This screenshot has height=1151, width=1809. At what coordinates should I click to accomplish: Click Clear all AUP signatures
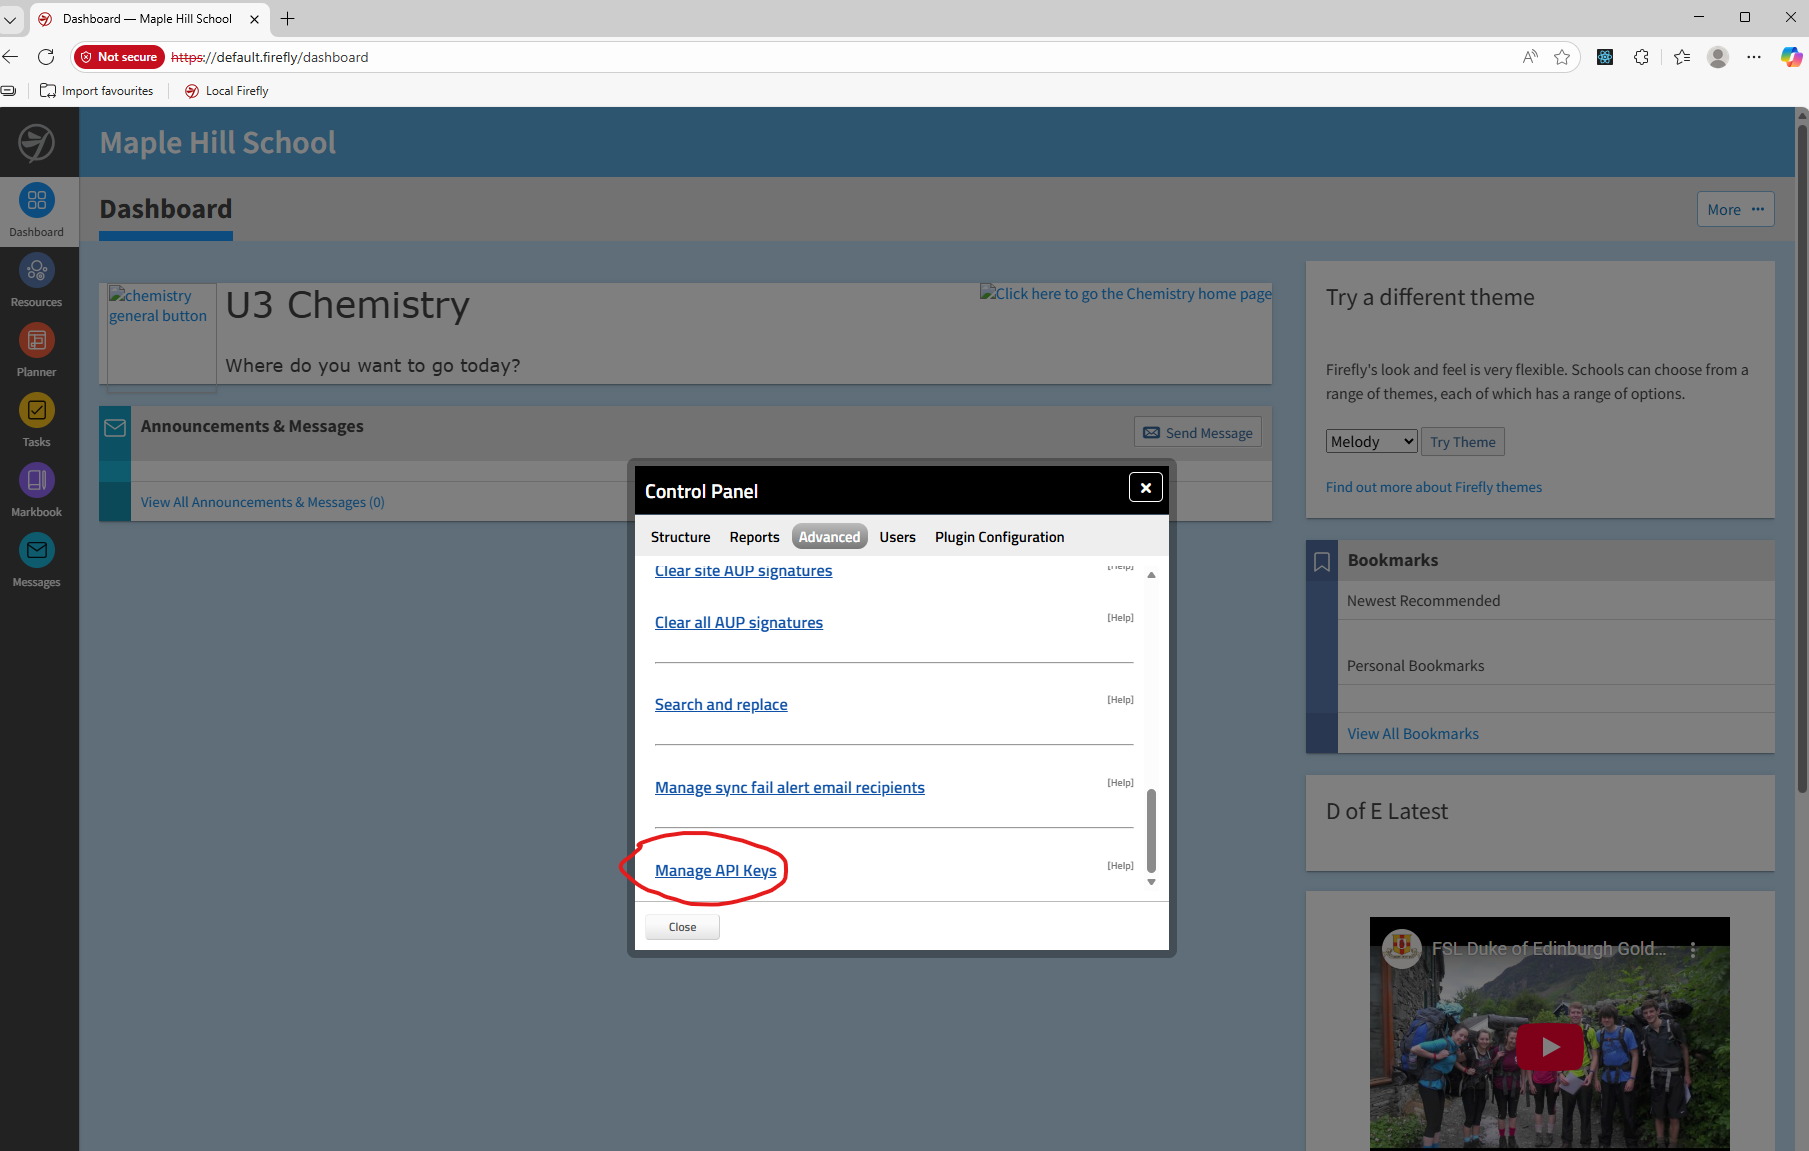738,623
